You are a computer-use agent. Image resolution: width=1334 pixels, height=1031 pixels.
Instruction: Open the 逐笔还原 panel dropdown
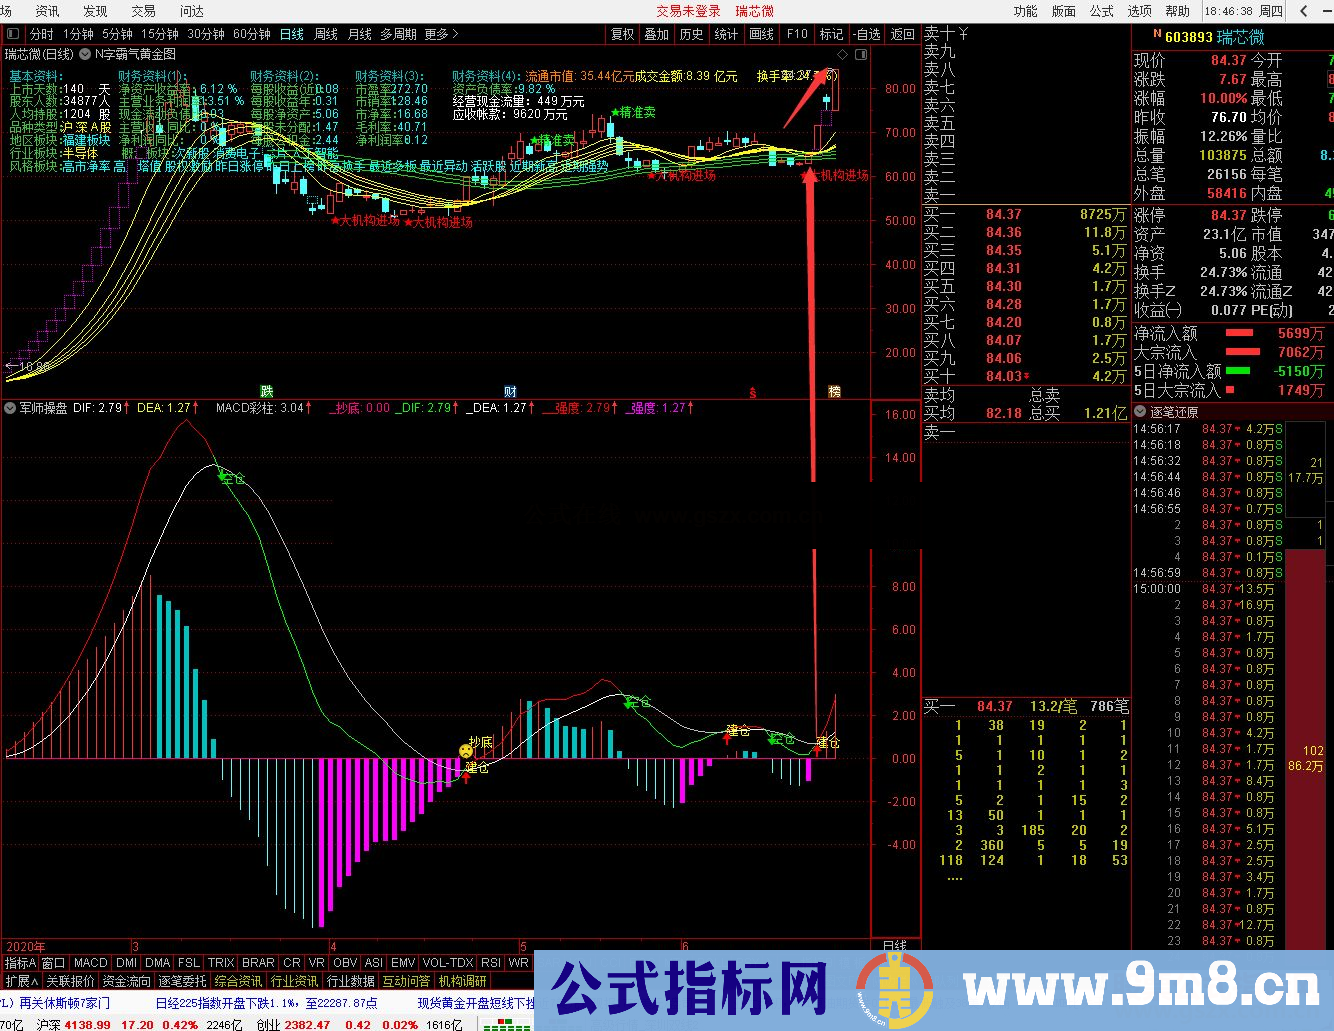pyautogui.click(x=1140, y=412)
